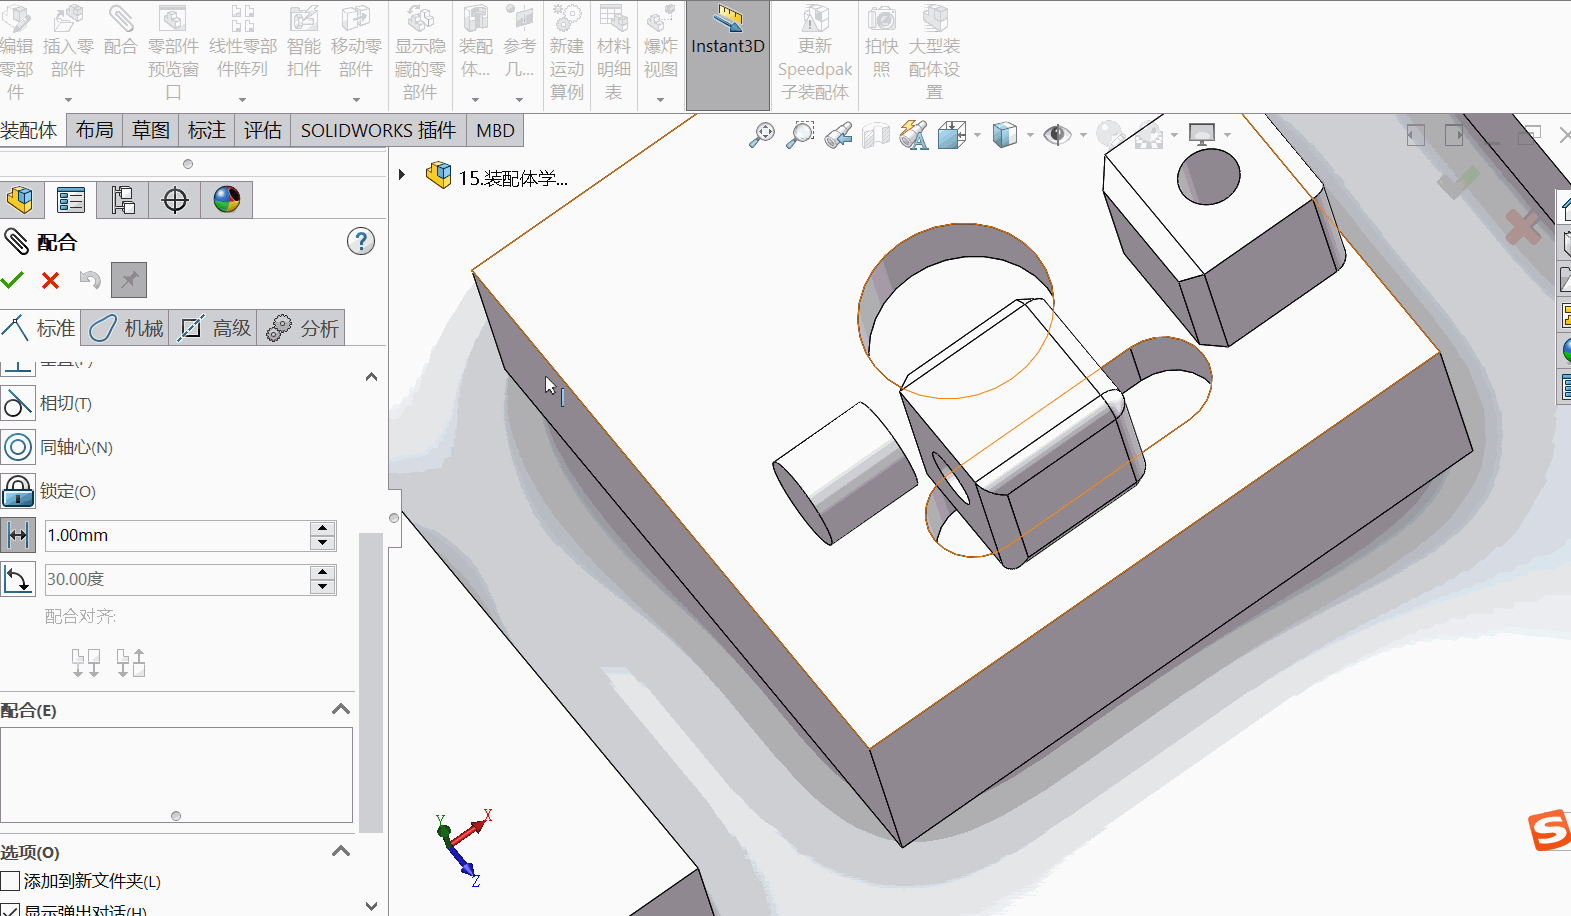The width and height of the screenshot is (1571, 916).
Task: Select the 配合 mate tool in ribbon
Action: coord(120,32)
